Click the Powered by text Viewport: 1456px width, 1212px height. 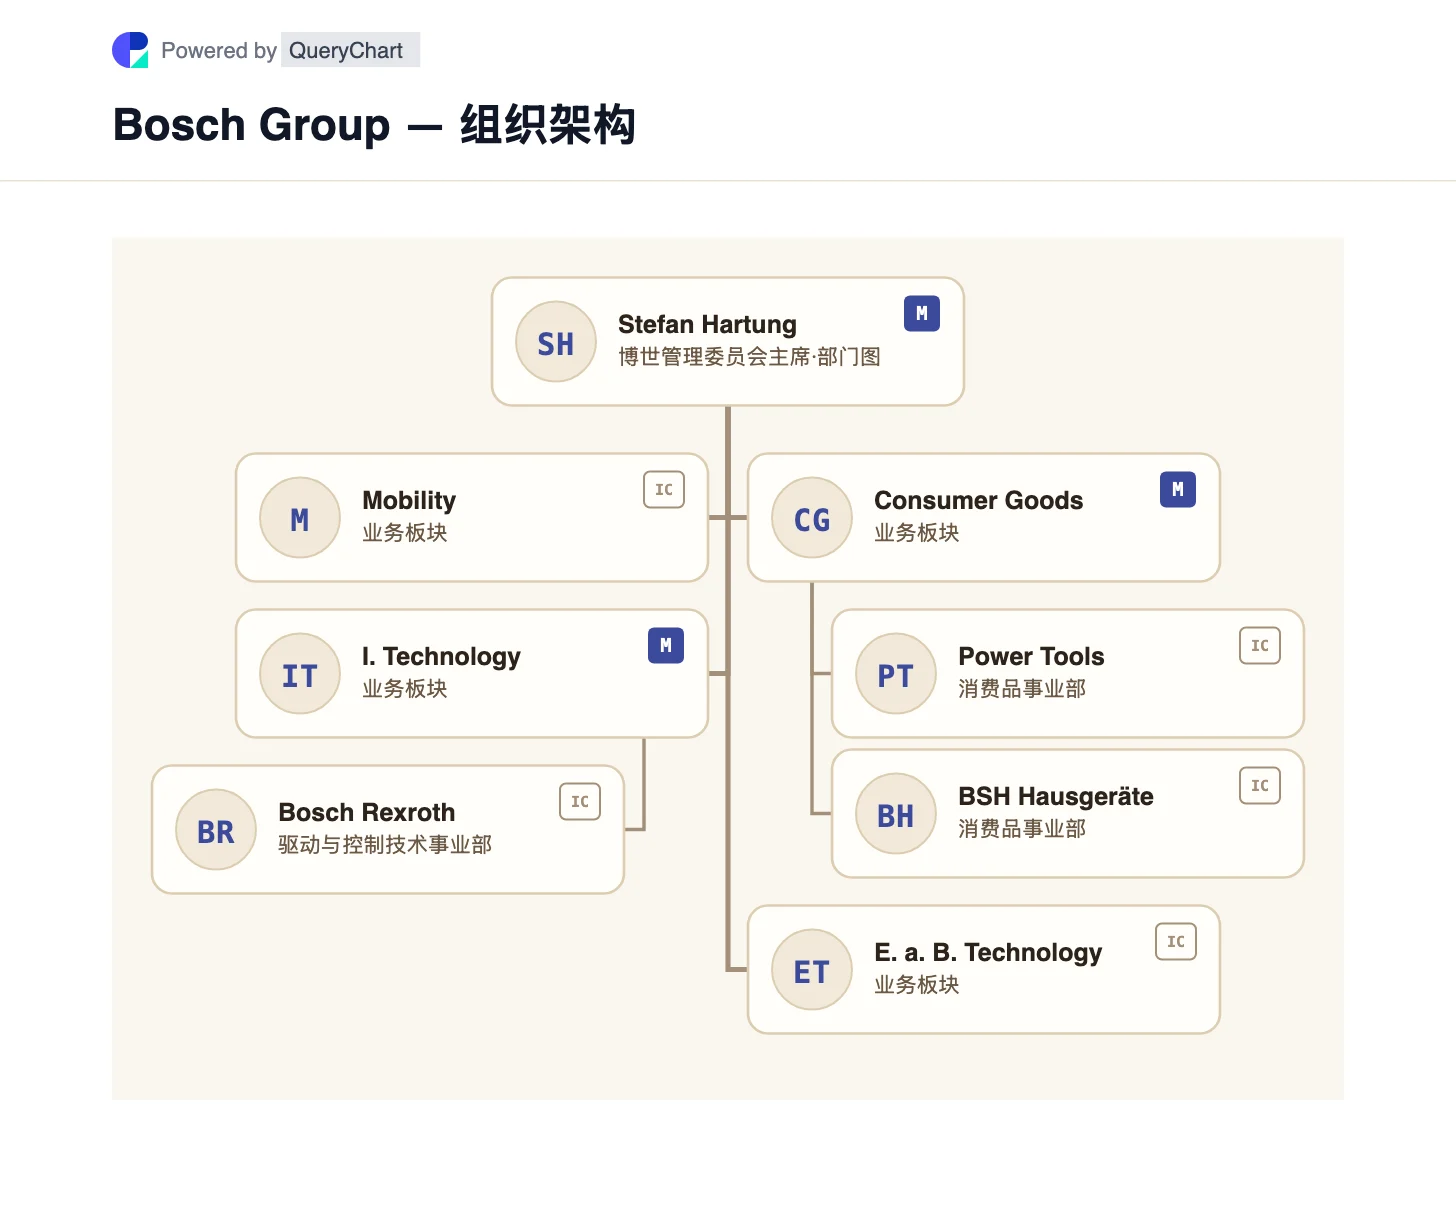(x=219, y=50)
